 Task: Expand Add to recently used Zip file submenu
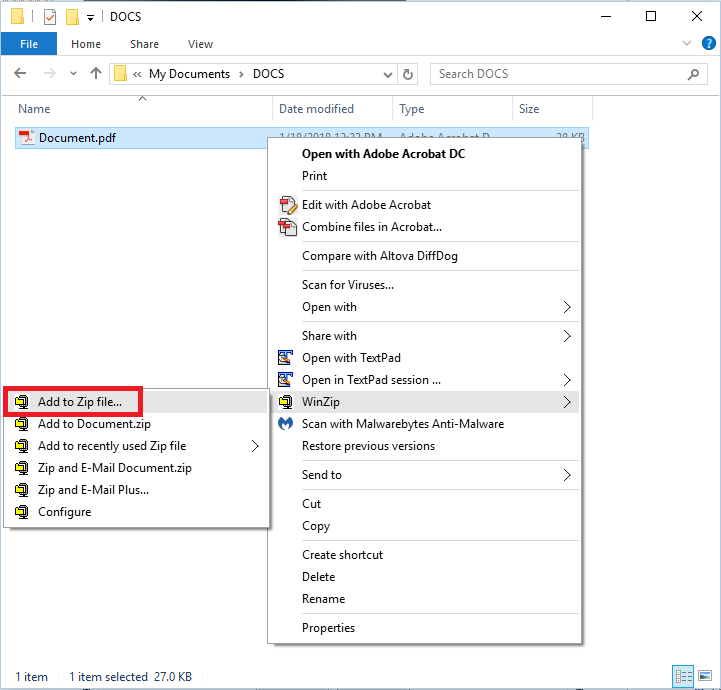255,446
